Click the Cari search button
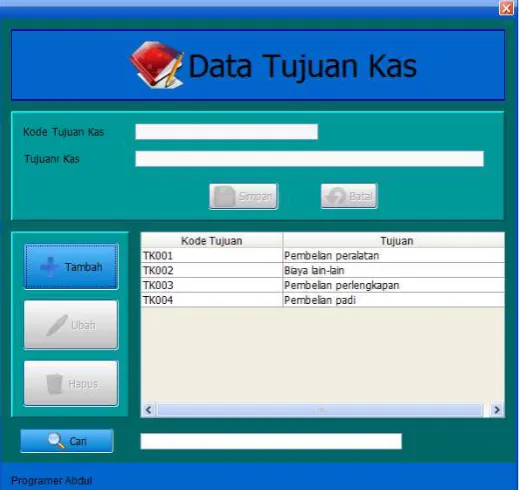This screenshot has width=519, height=490. tap(67, 441)
